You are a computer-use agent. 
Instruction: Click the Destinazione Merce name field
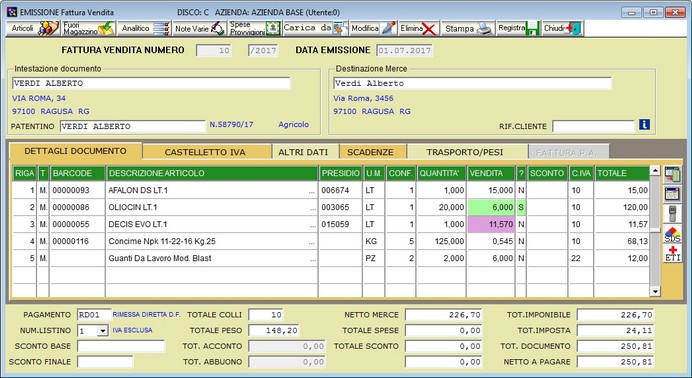coord(472,83)
